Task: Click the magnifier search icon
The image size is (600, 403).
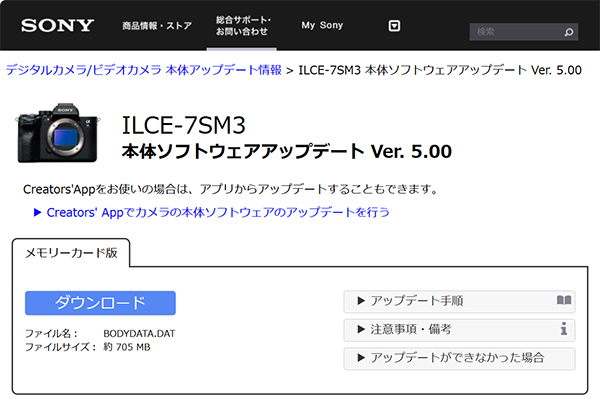Action: click(x=569, y=32)
